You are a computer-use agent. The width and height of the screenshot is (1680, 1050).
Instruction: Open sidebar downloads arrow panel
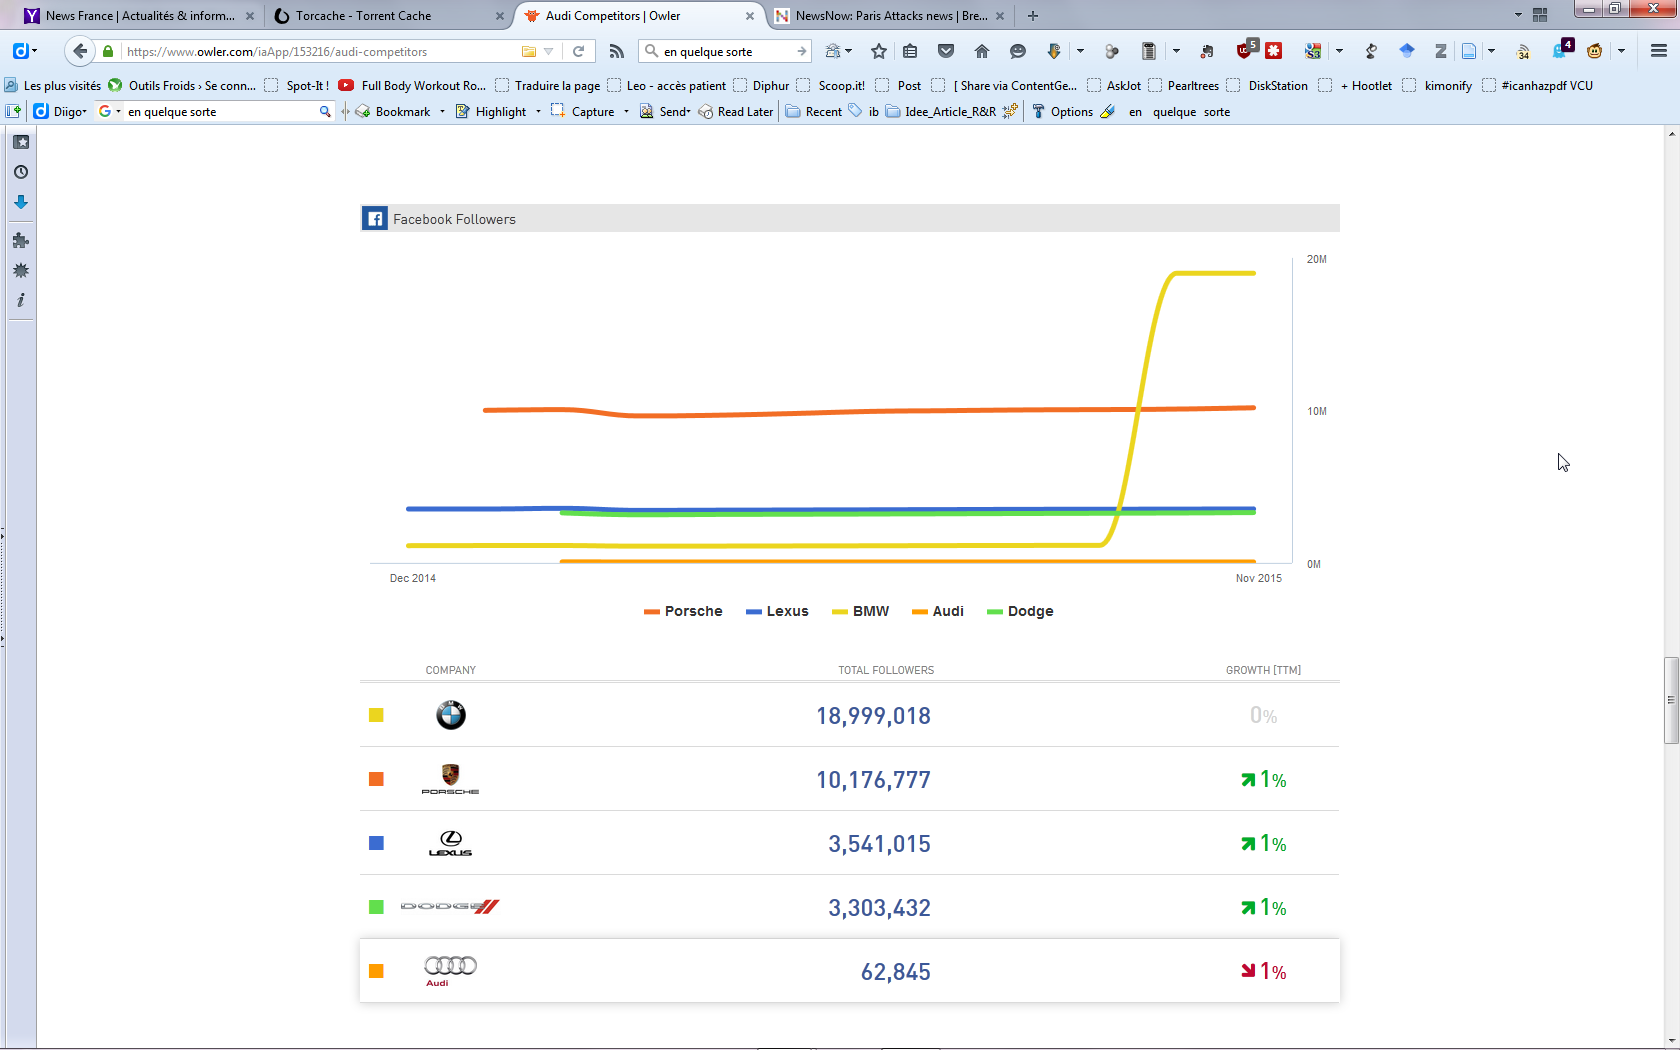coord(21,202)
